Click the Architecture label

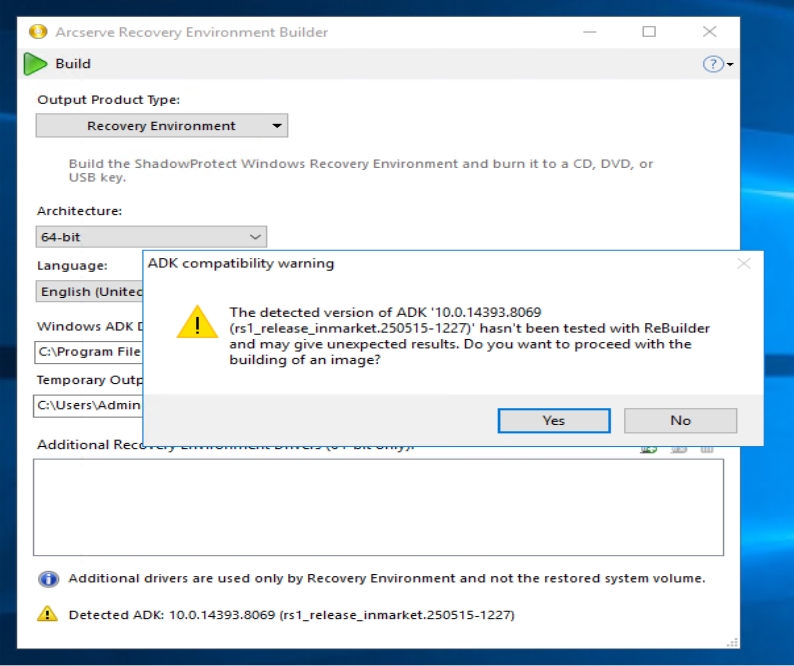pos(80,211)
